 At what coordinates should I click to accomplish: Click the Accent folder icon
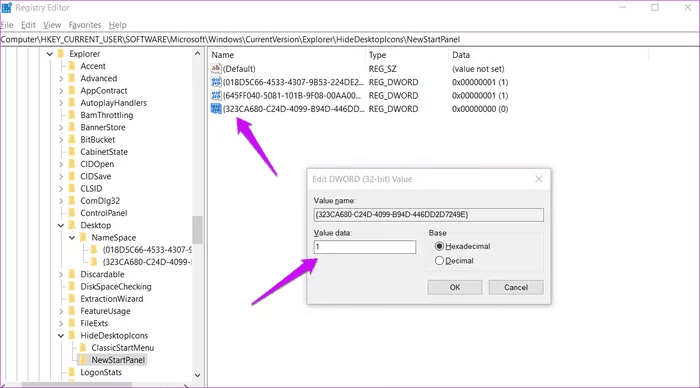coord(72,66)
